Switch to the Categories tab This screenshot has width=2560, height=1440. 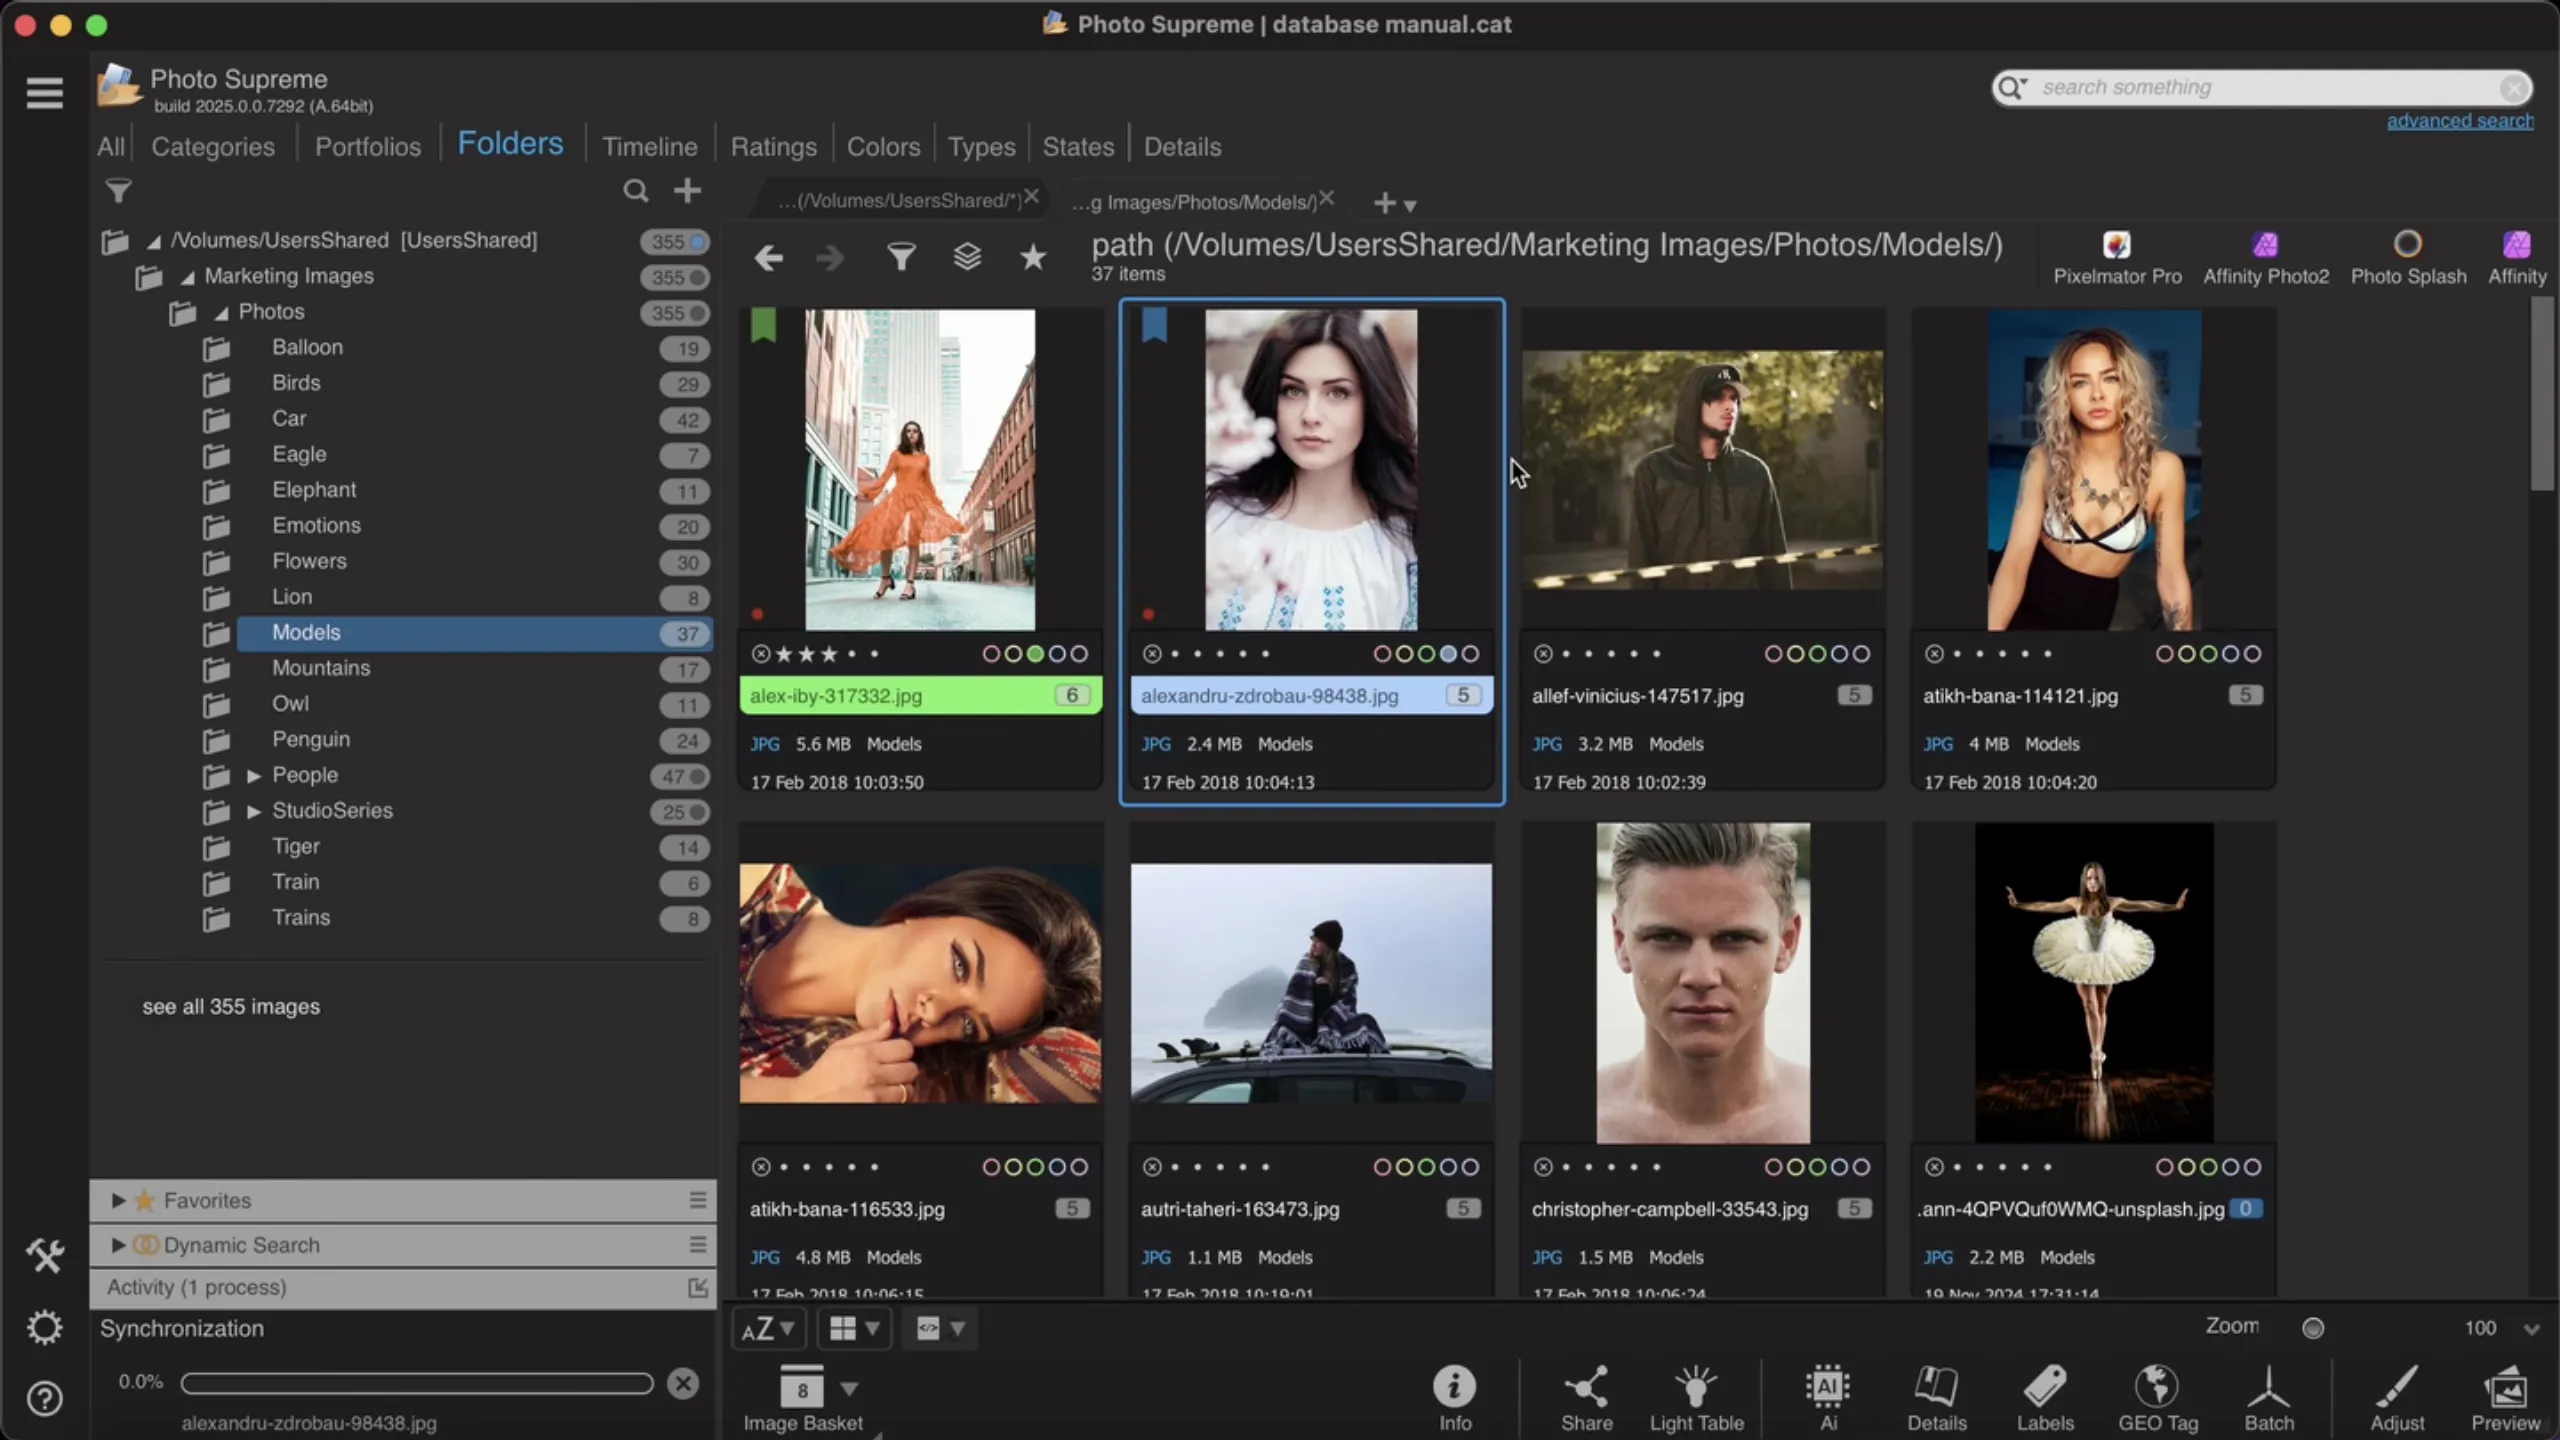[x=212, y=147]
